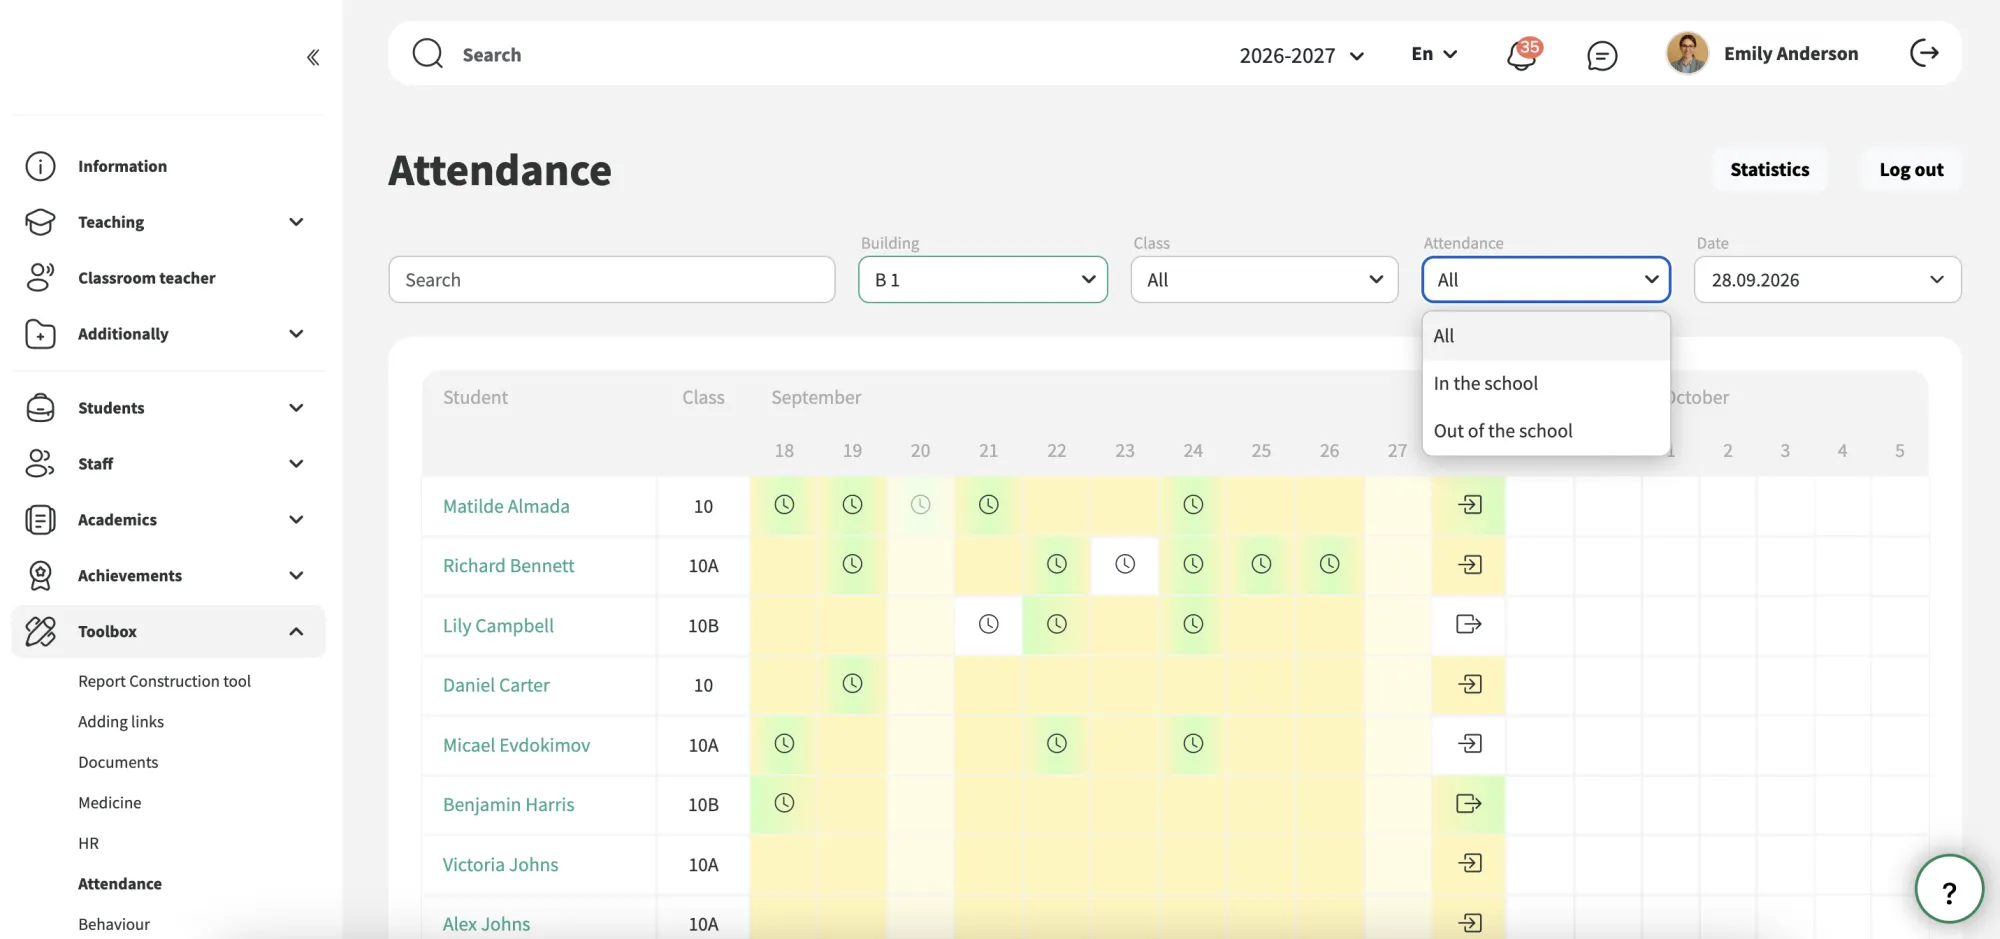Open the Medicine item in Toolbox
The width and height of the screenshot is (2000, 939).
[110, 803]
